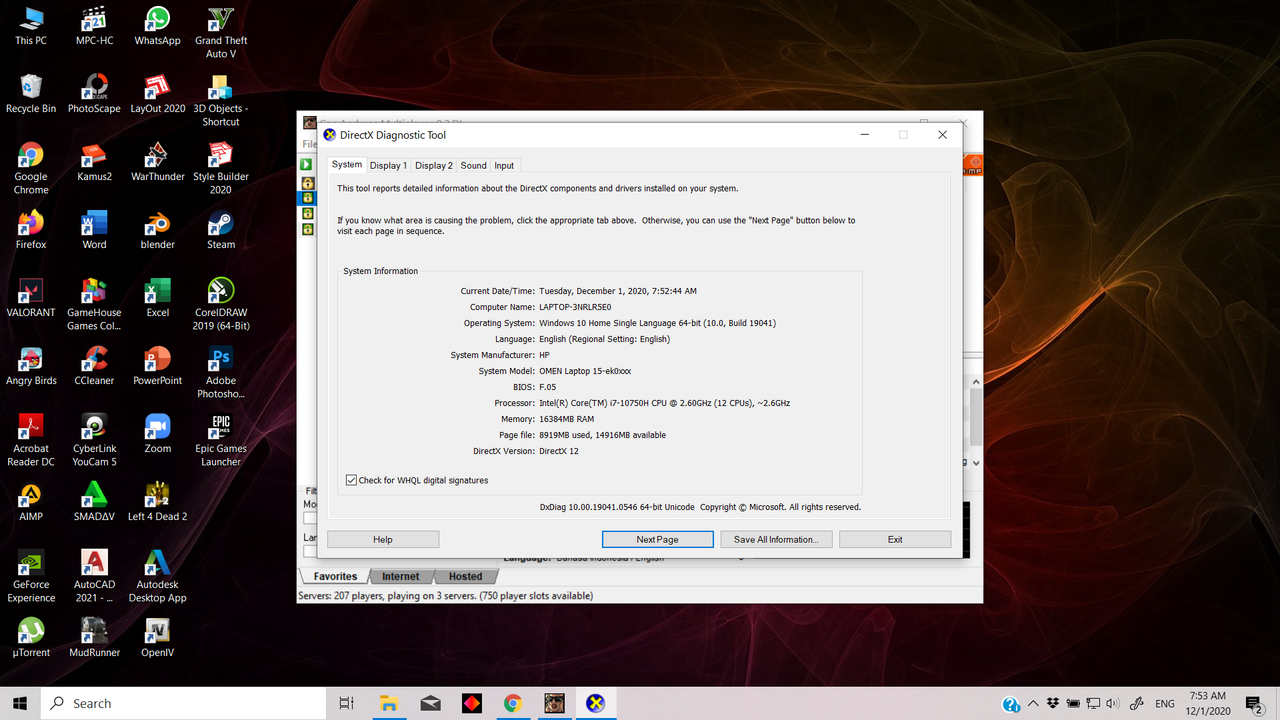The image size is (1280, 720).
Task: Open PowerPoint desktop shortcut
Action: click(x=157, y=366)
